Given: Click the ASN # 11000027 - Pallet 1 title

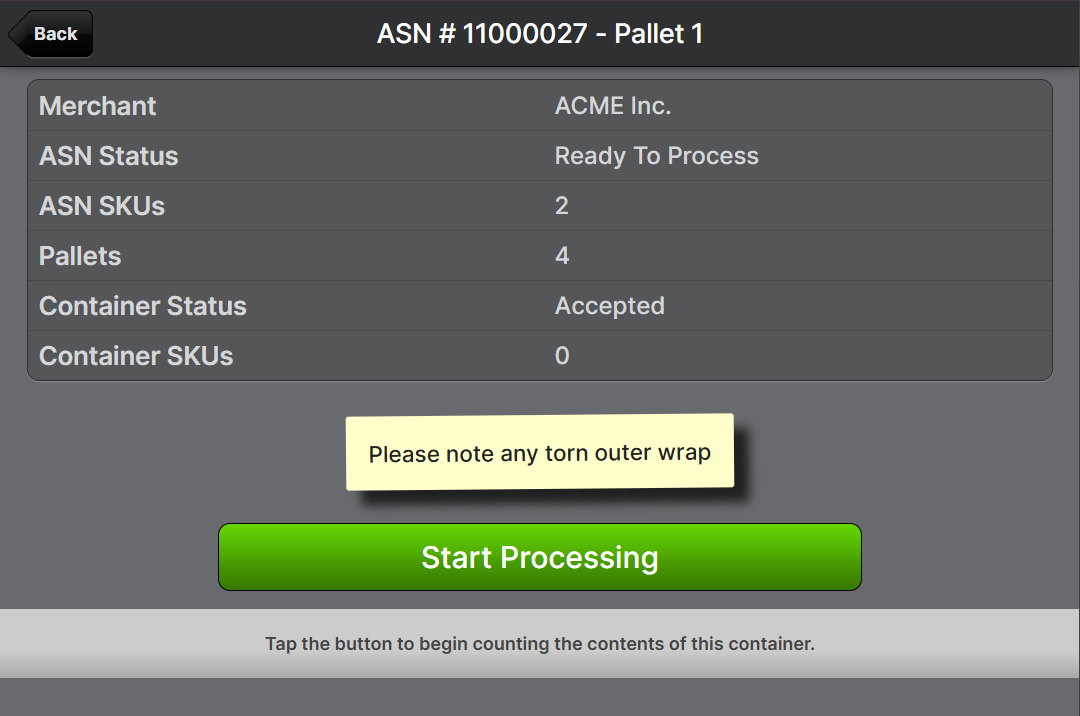Looking at the screenshot, I should [x=540, y=34].
